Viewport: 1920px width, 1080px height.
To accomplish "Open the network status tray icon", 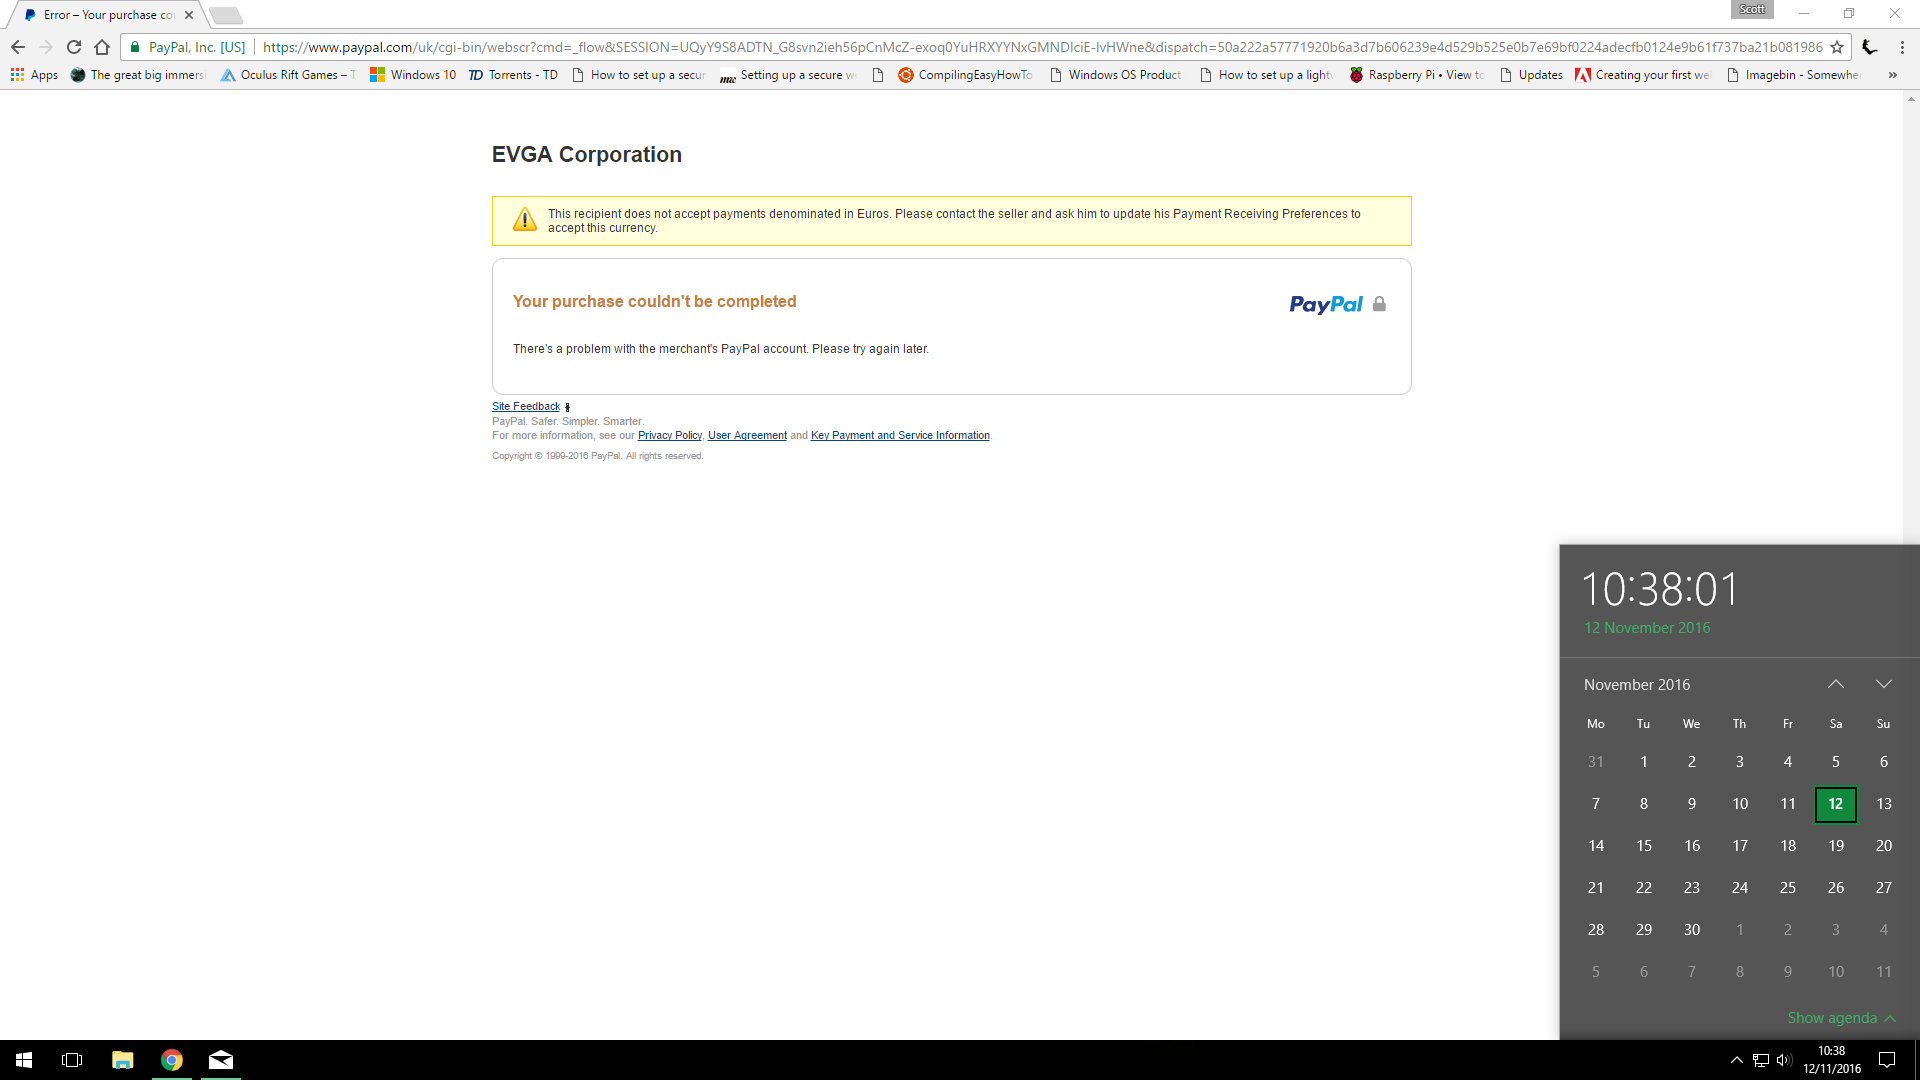I will (x=1761, y=1060).
